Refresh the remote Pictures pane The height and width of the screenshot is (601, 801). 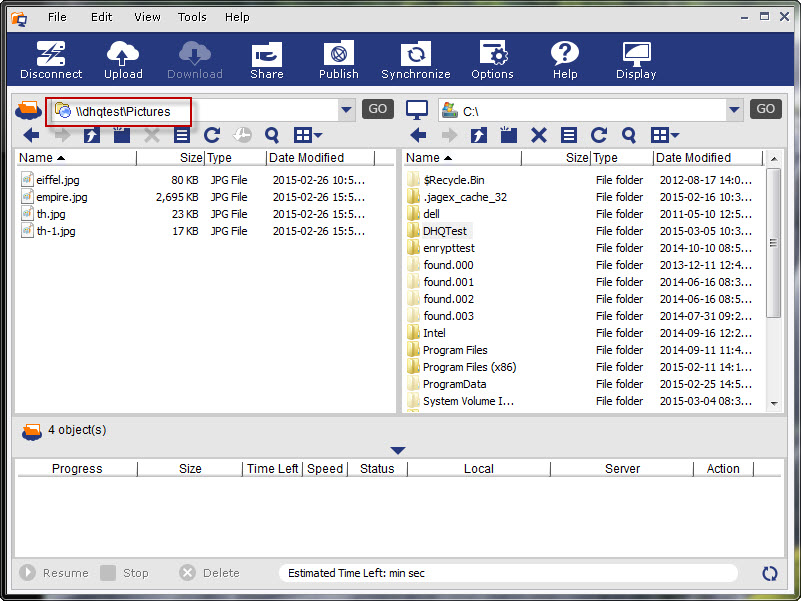point(212,135)
